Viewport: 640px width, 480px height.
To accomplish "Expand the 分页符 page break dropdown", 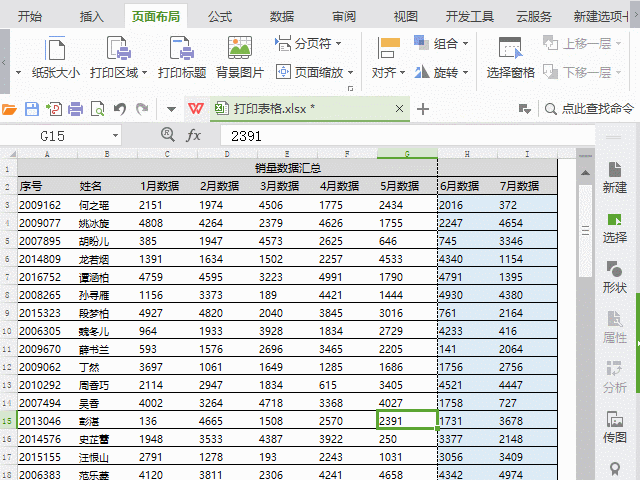I will 338,43.
